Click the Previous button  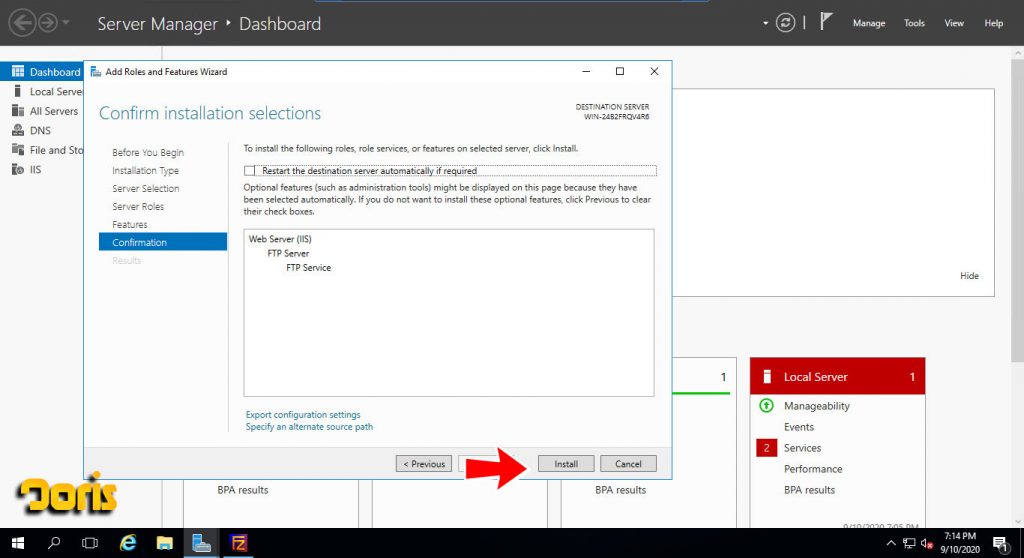click(x=423, y=464)
